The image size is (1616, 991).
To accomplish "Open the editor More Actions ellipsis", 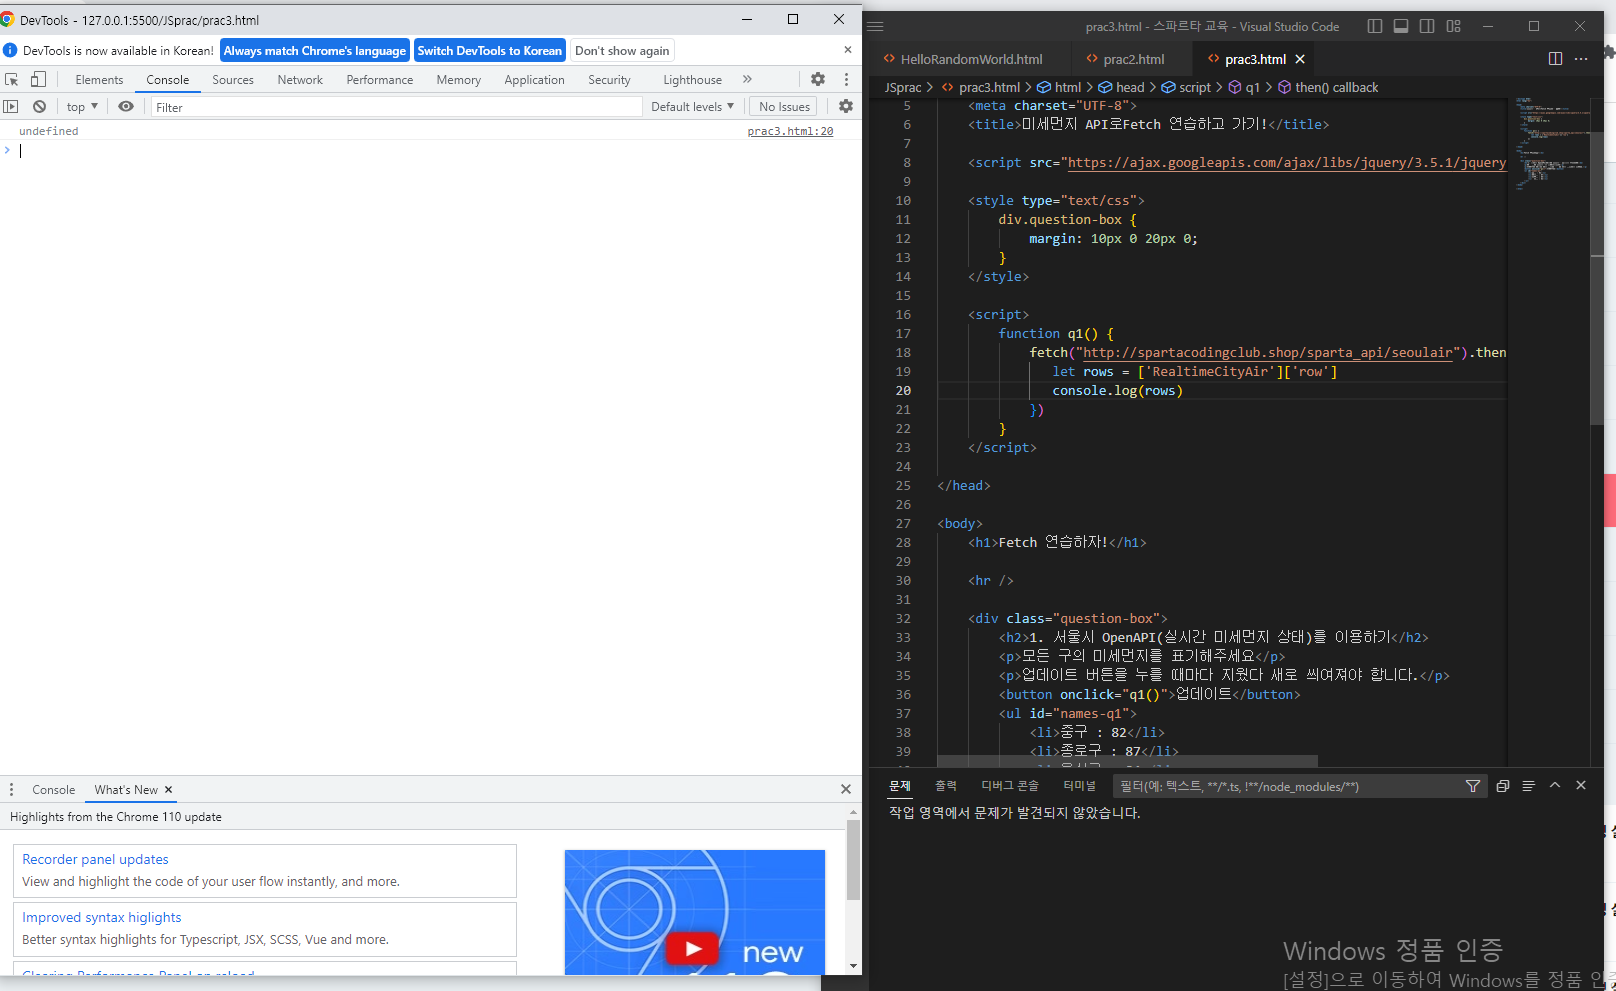I will point(1581,59).
